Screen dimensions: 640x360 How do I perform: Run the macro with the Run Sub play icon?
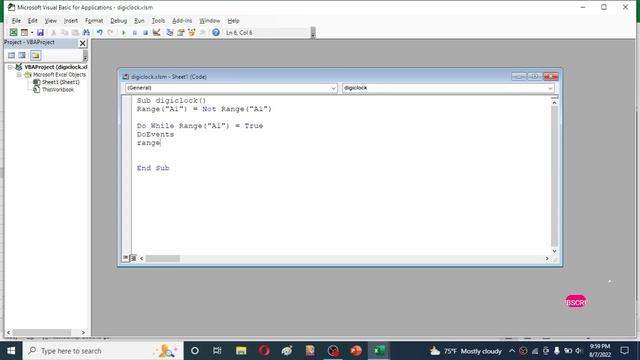124,33
